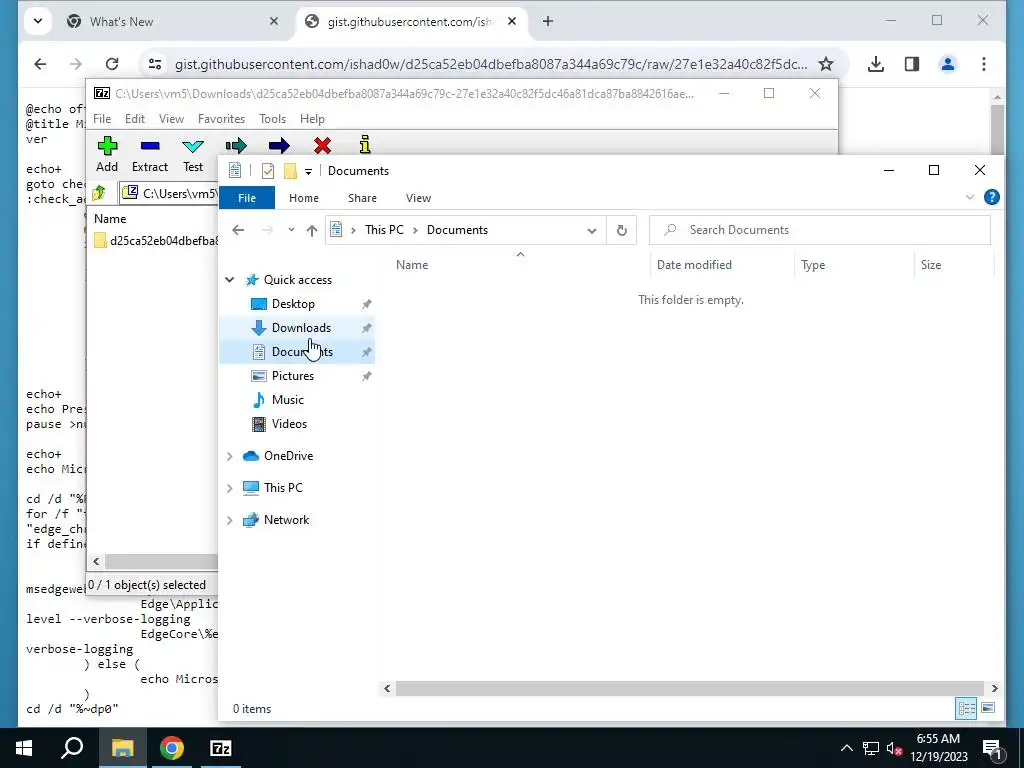Open the 7-Zip View menu

click(171, 119)
